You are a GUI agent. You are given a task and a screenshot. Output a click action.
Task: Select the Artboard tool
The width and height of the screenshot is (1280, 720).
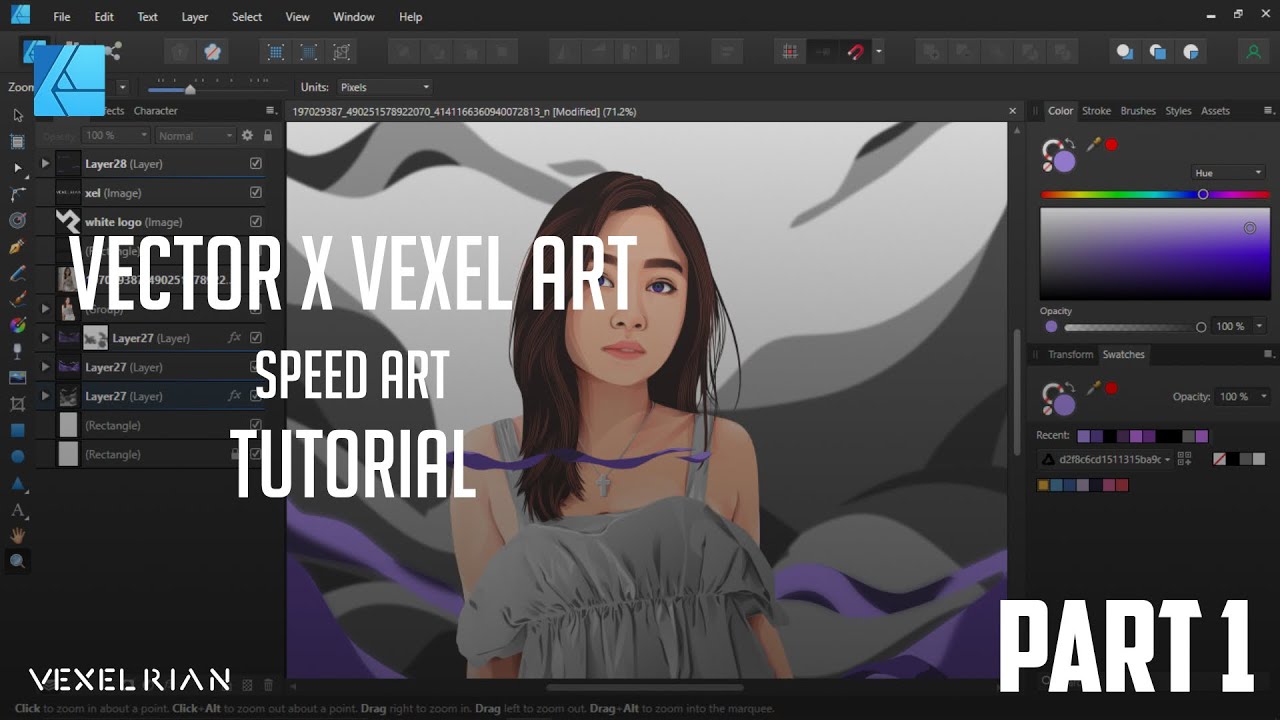click(17, 141)
